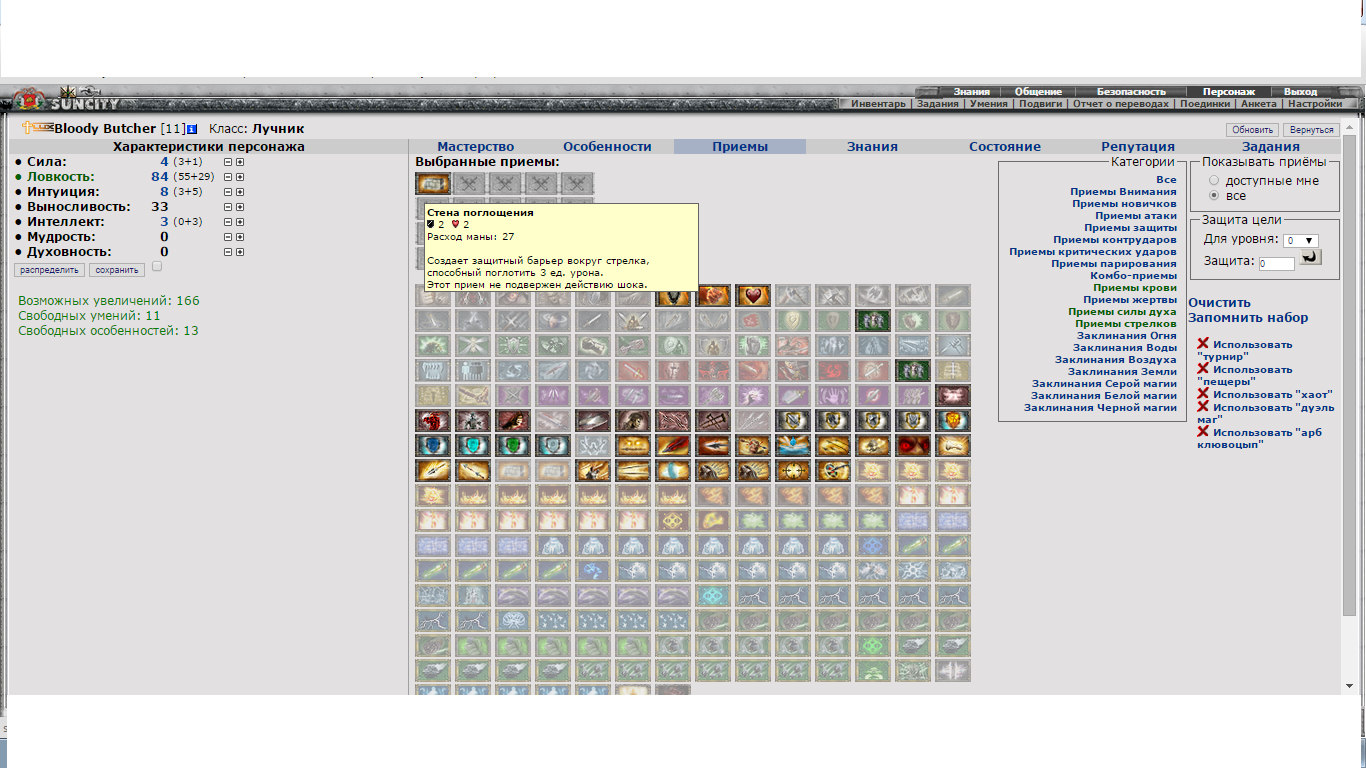Decrease Сила with its minus button
Screen dimensions: 1366x768
point(228,162)
